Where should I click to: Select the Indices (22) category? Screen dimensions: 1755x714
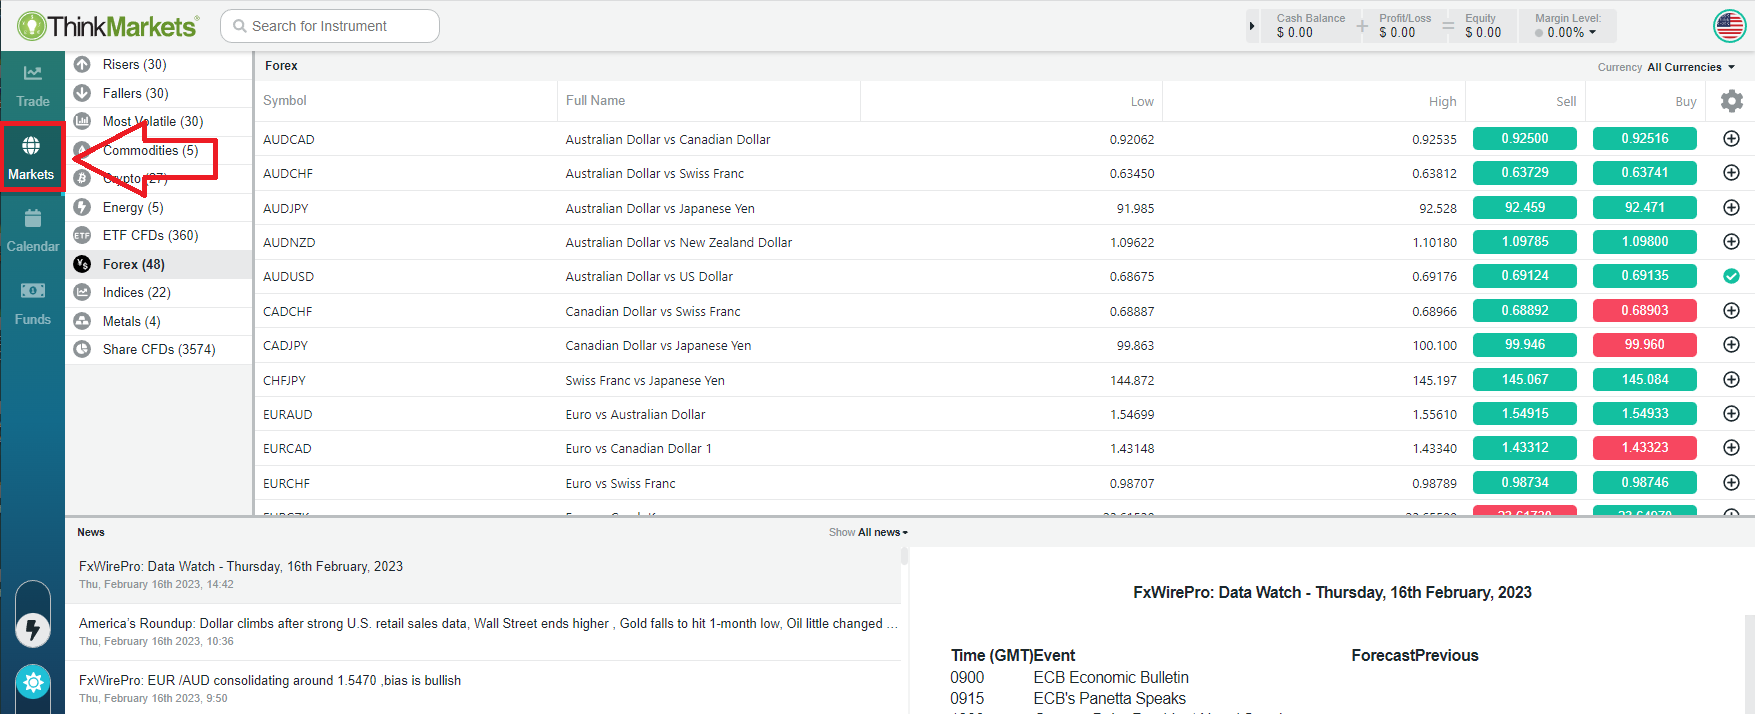(136, 292)
